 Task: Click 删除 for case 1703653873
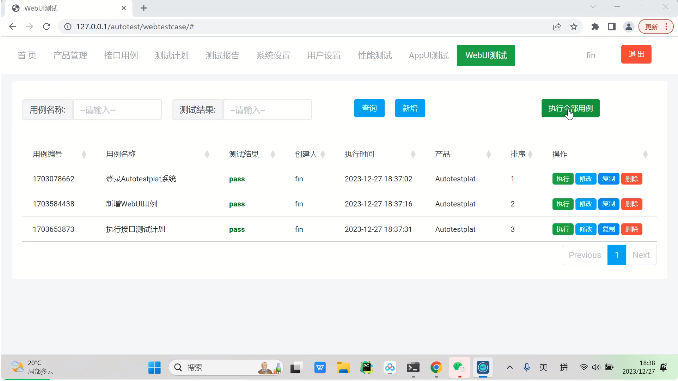tap(631, 229)
